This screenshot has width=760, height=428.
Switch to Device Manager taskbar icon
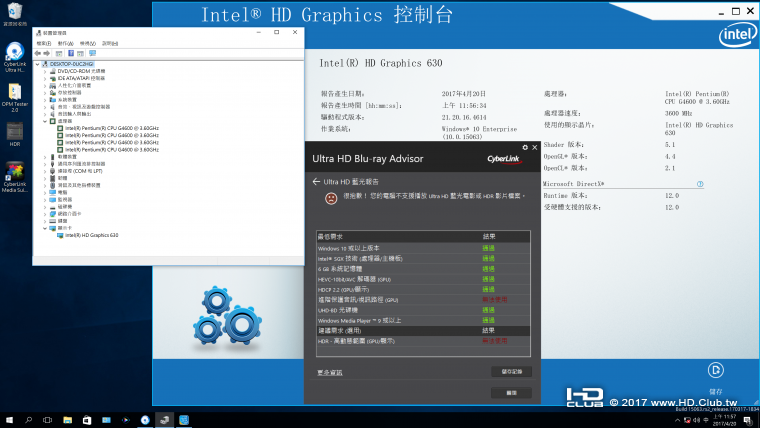tap(165, 420)
